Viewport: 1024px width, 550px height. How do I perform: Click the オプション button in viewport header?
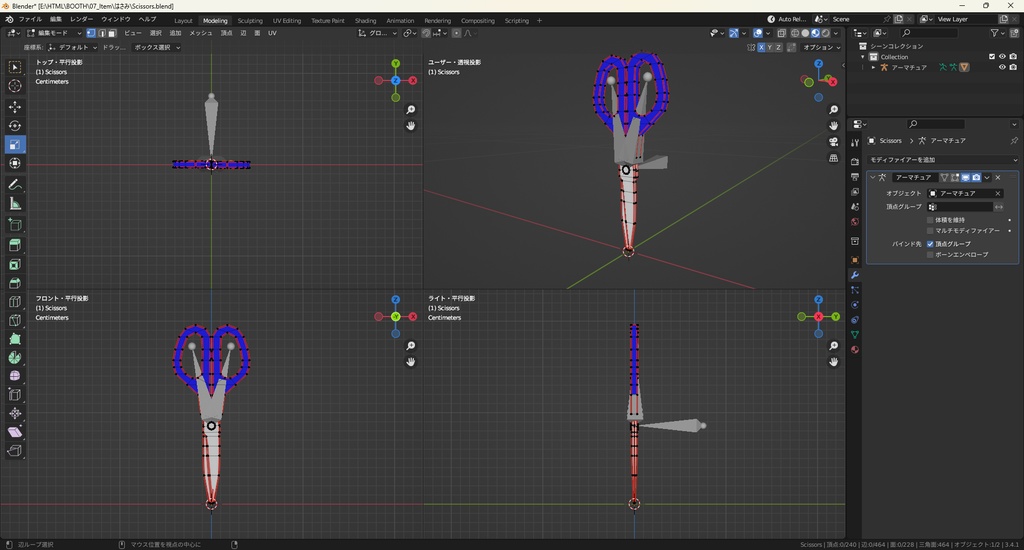click(820, 47)
